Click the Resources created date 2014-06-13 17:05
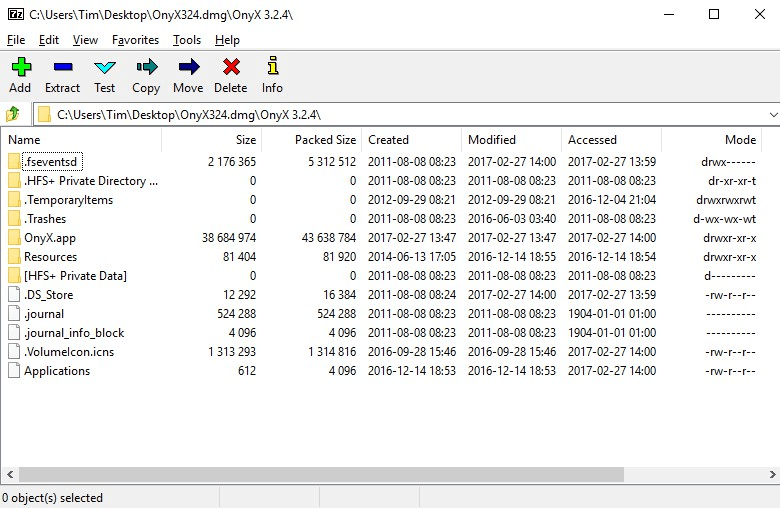The width and height of the screenshot is (780, 508). 412,257
